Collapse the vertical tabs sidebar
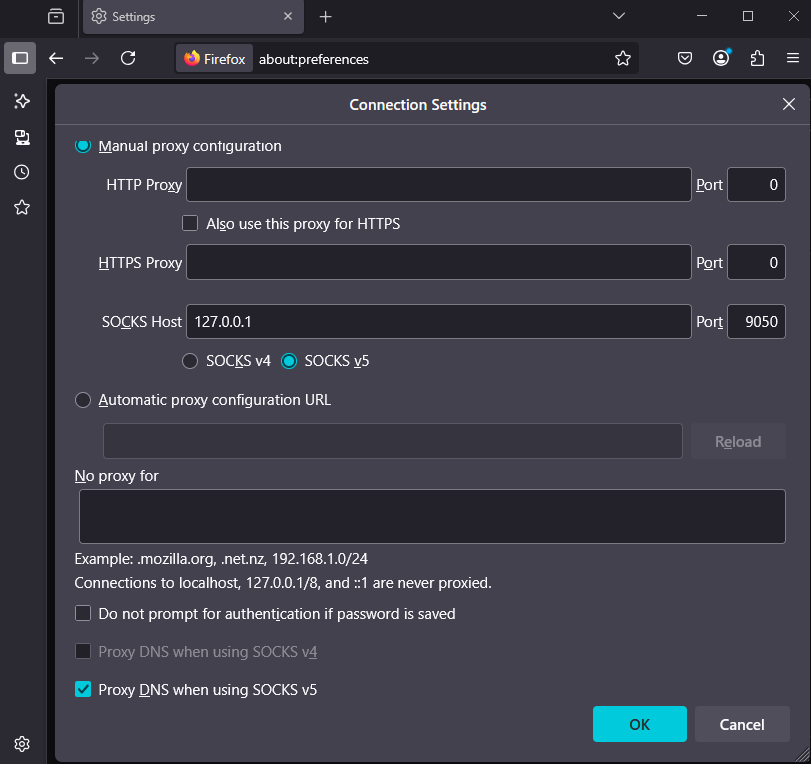Screen dimensions: 811x764 [x=20, y=58]
